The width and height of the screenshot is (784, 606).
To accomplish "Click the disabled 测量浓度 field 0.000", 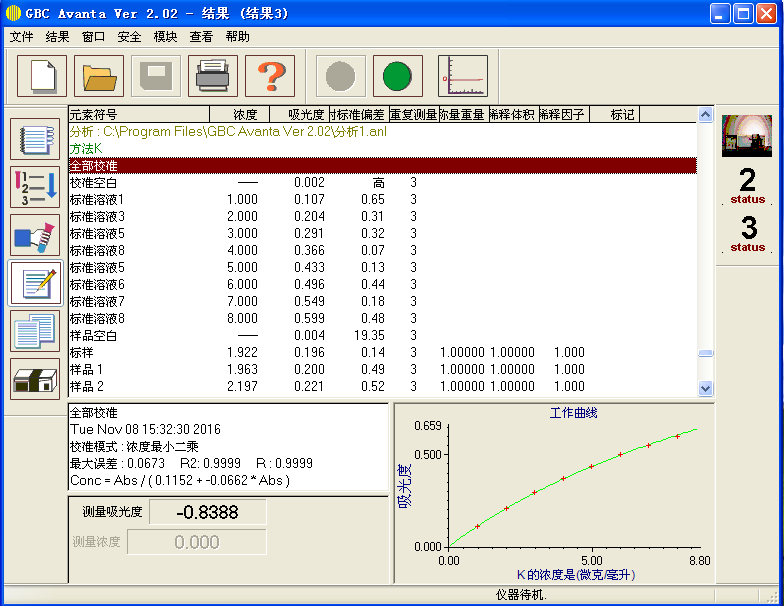I will (x=196, y=542).
